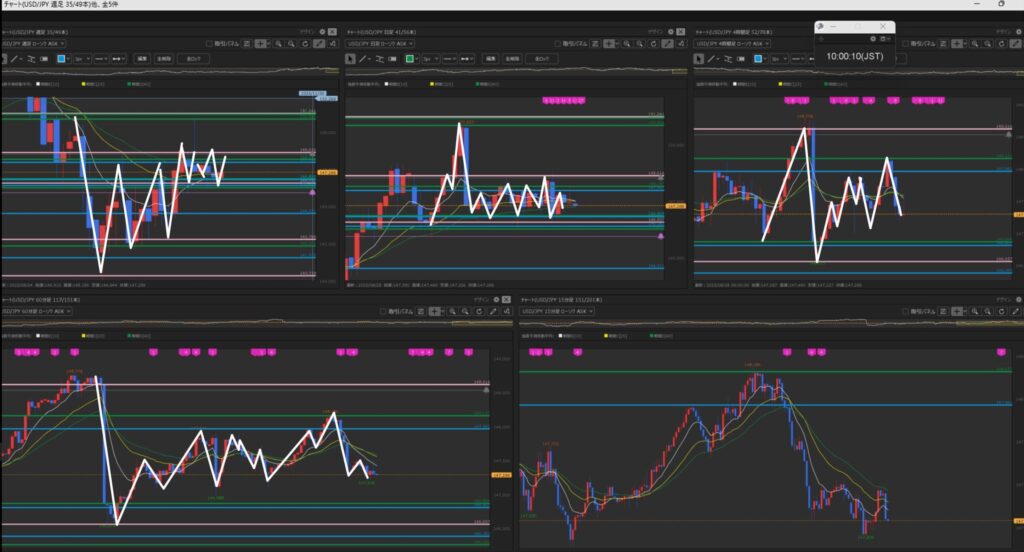Open arrow end style dropdown in weekly chart
The height and width of the screenshot is (552, 1024).
coord(118,59)
